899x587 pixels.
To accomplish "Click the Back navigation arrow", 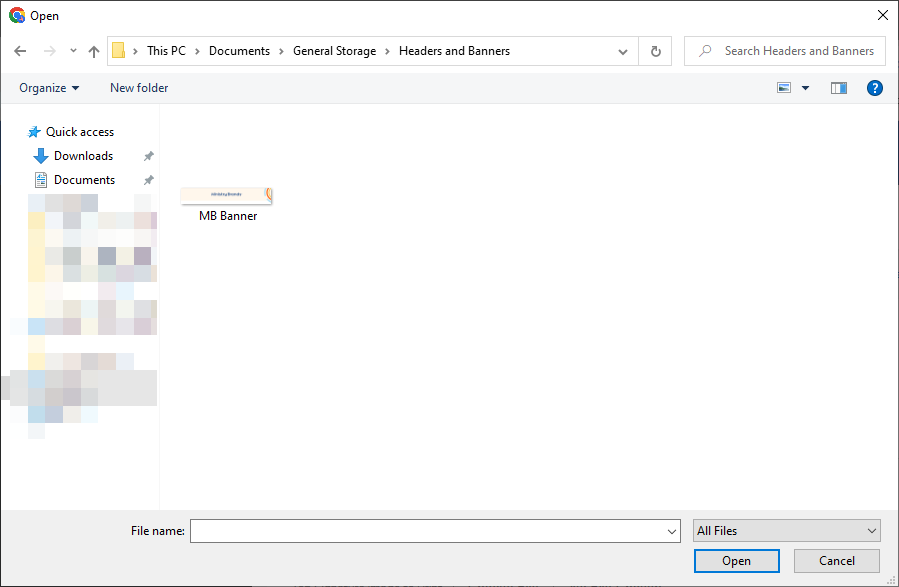I will pos(21,51).
